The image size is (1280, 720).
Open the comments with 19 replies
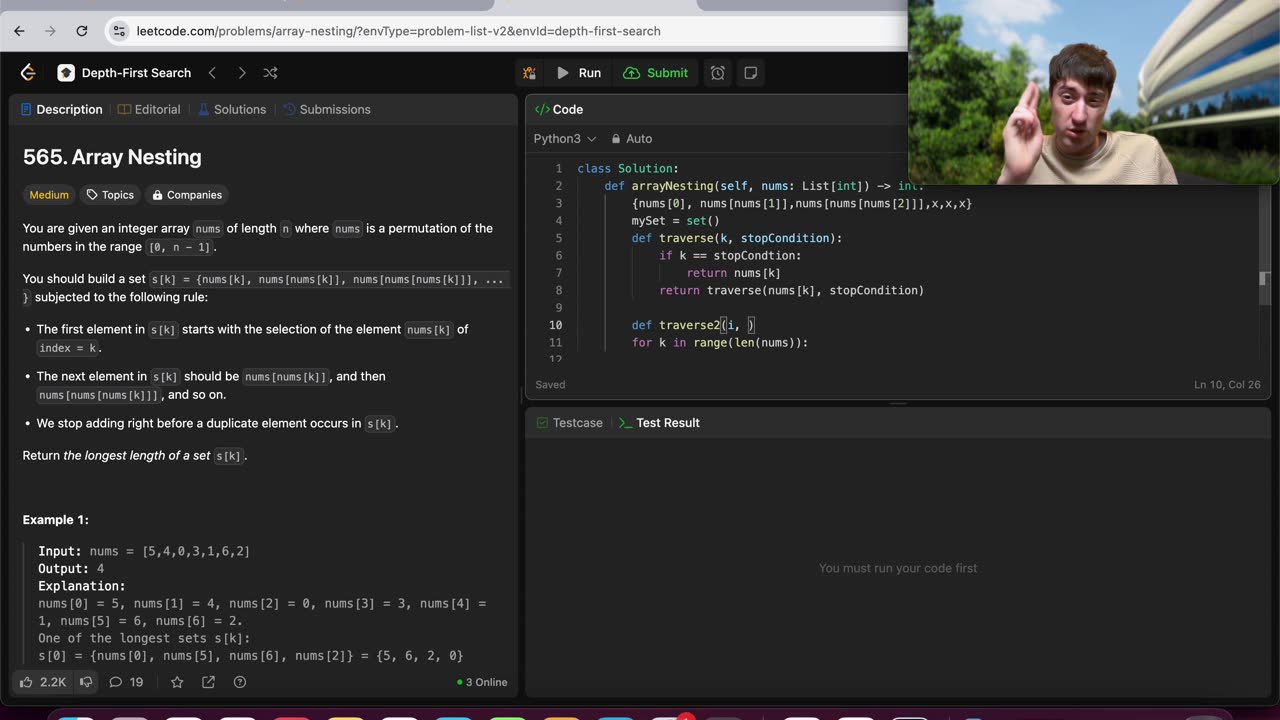126,682
